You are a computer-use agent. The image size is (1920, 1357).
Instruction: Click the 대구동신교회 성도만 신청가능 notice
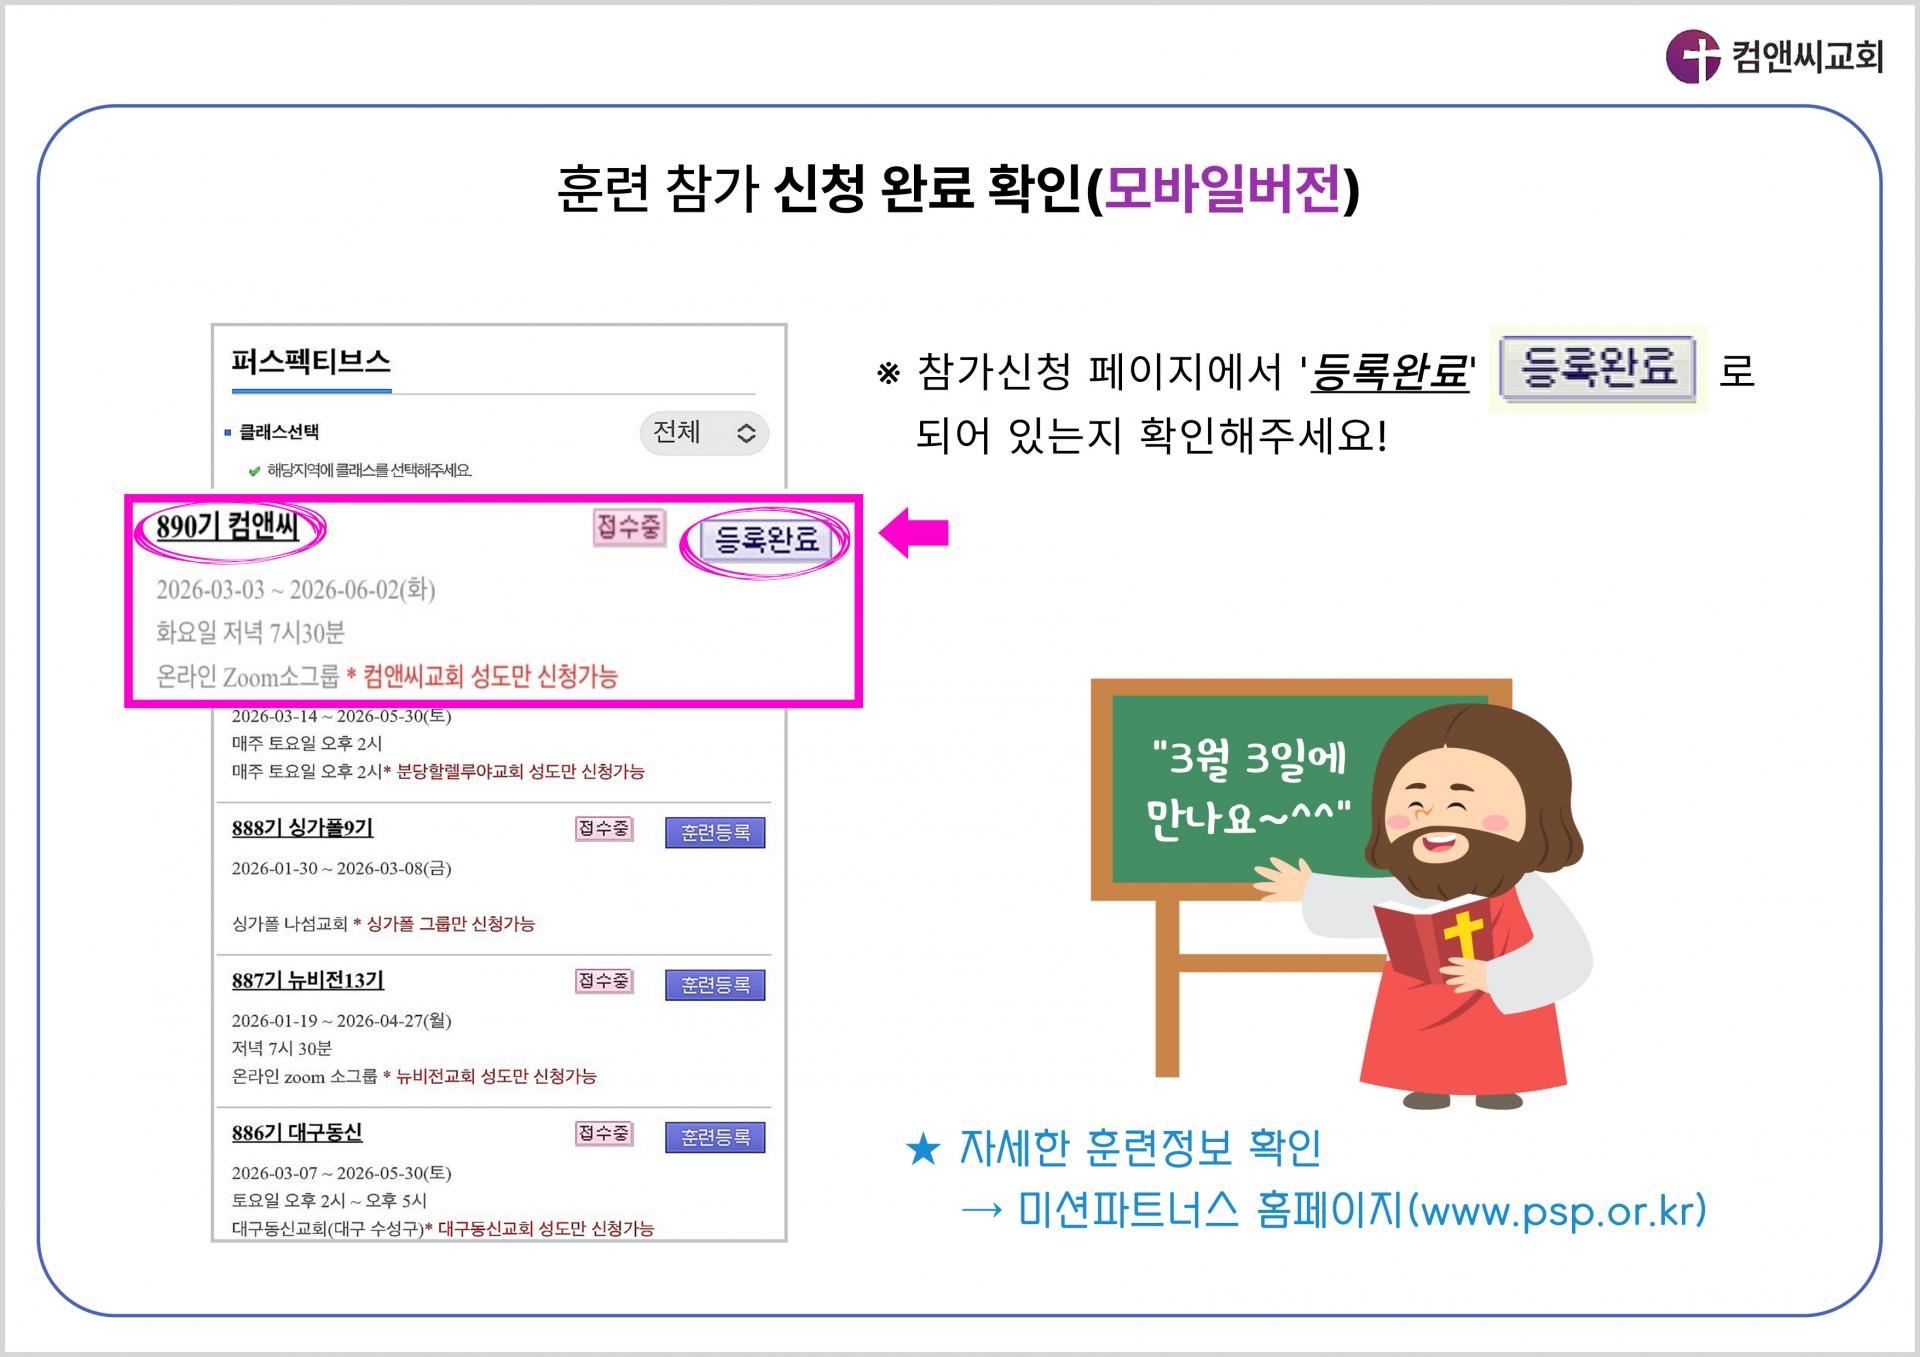tap(546, 1229)
